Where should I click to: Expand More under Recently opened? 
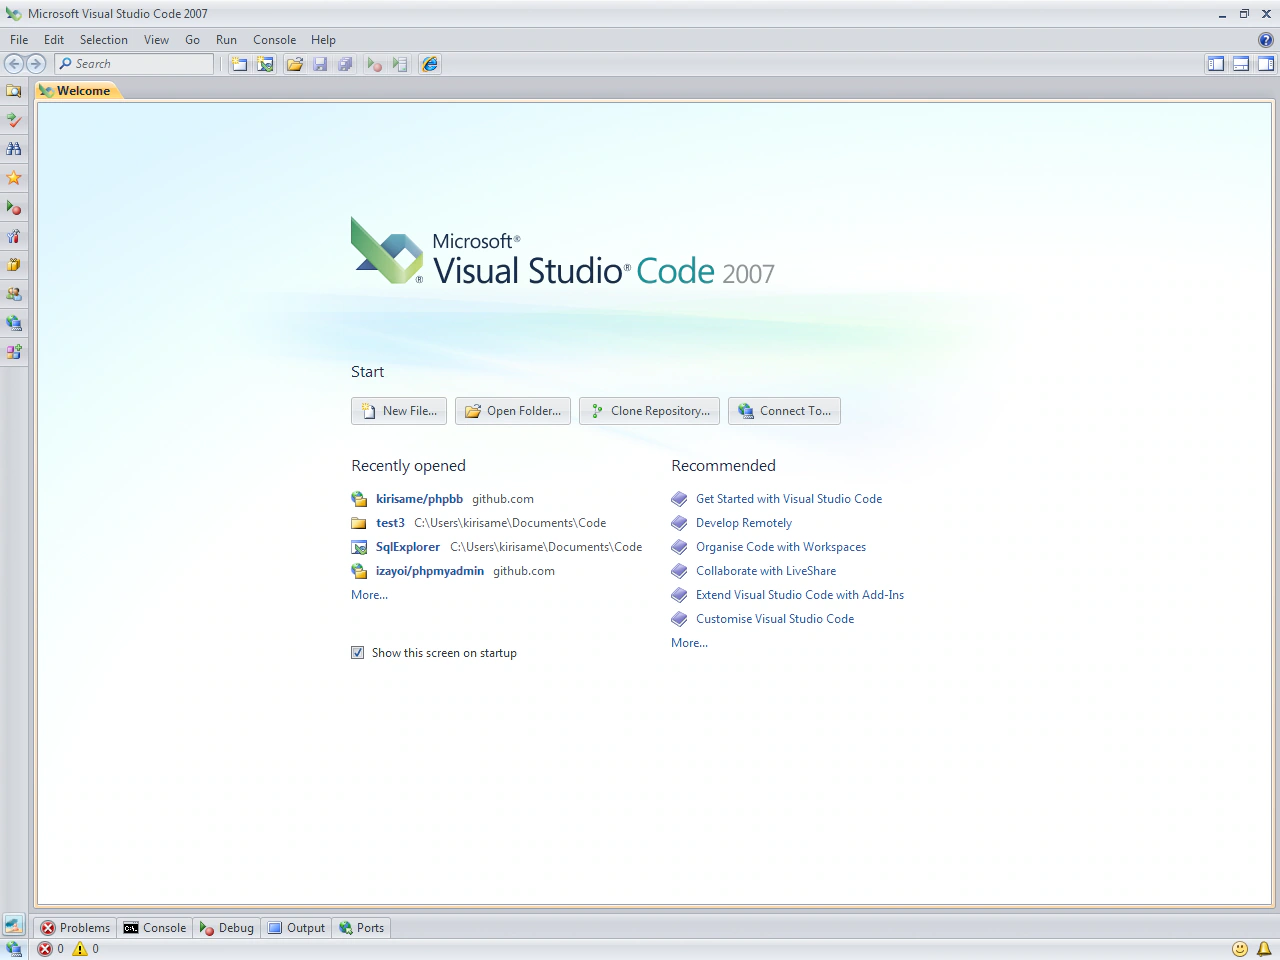pyautogui.click(x=369, y=595)
